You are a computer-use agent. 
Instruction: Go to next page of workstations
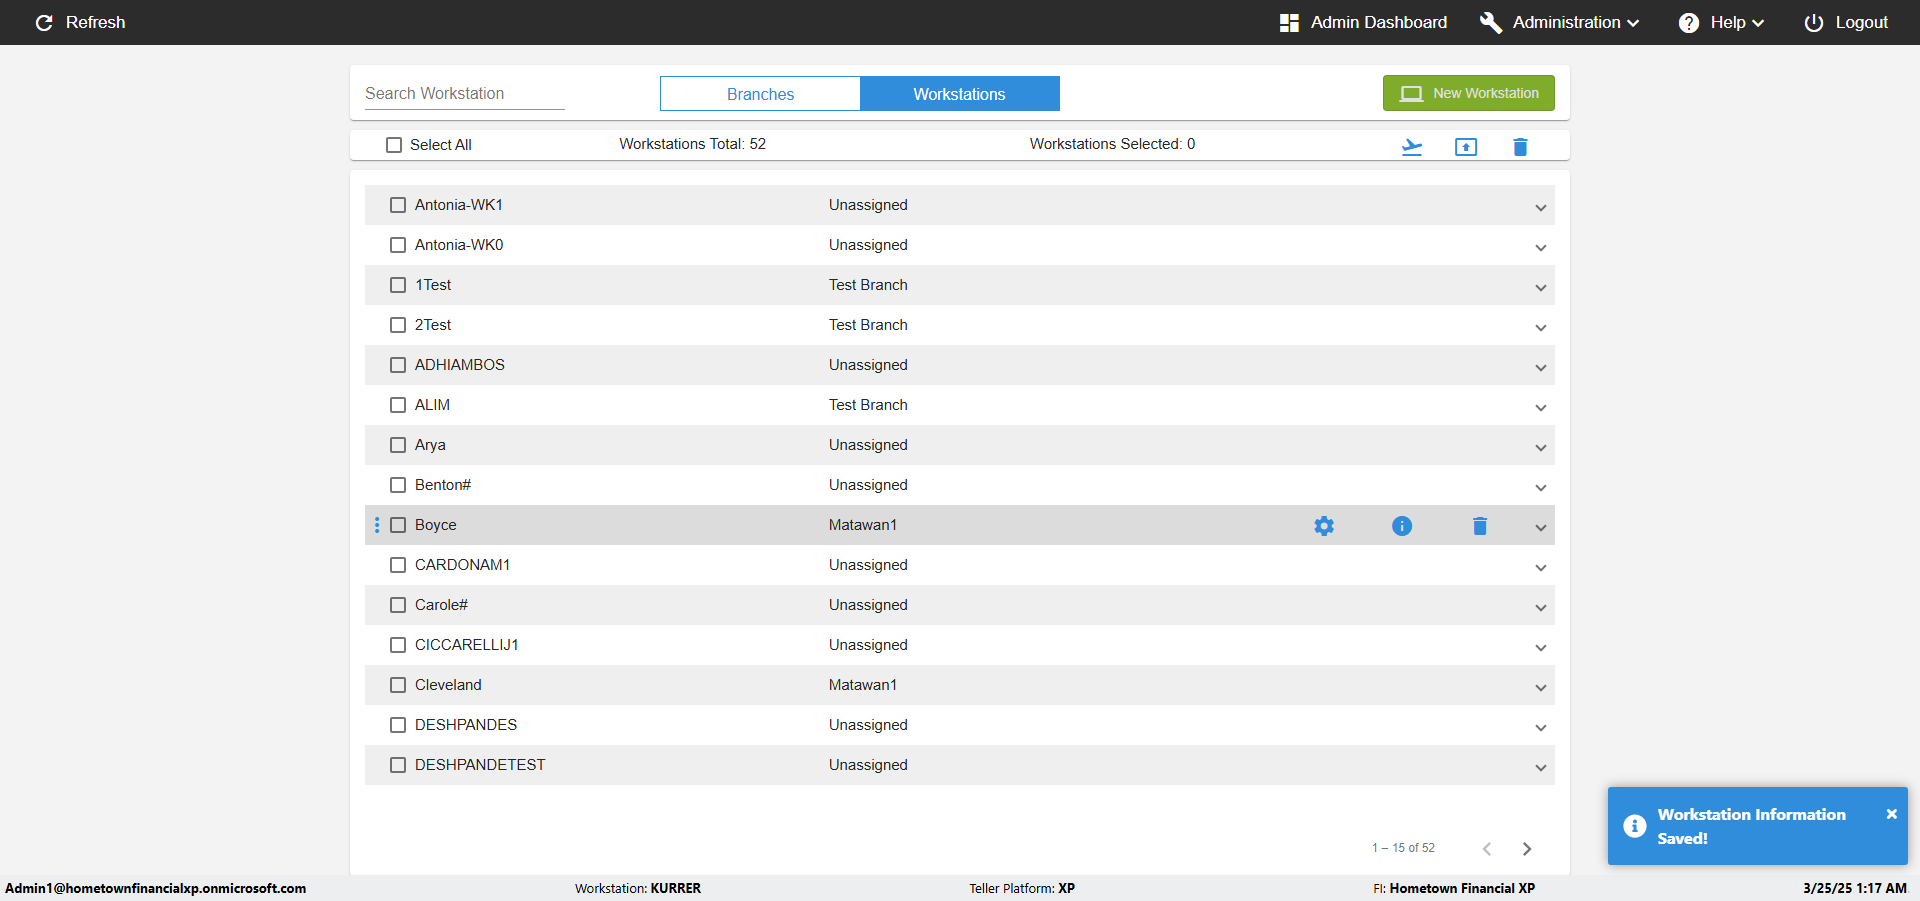1527,848
